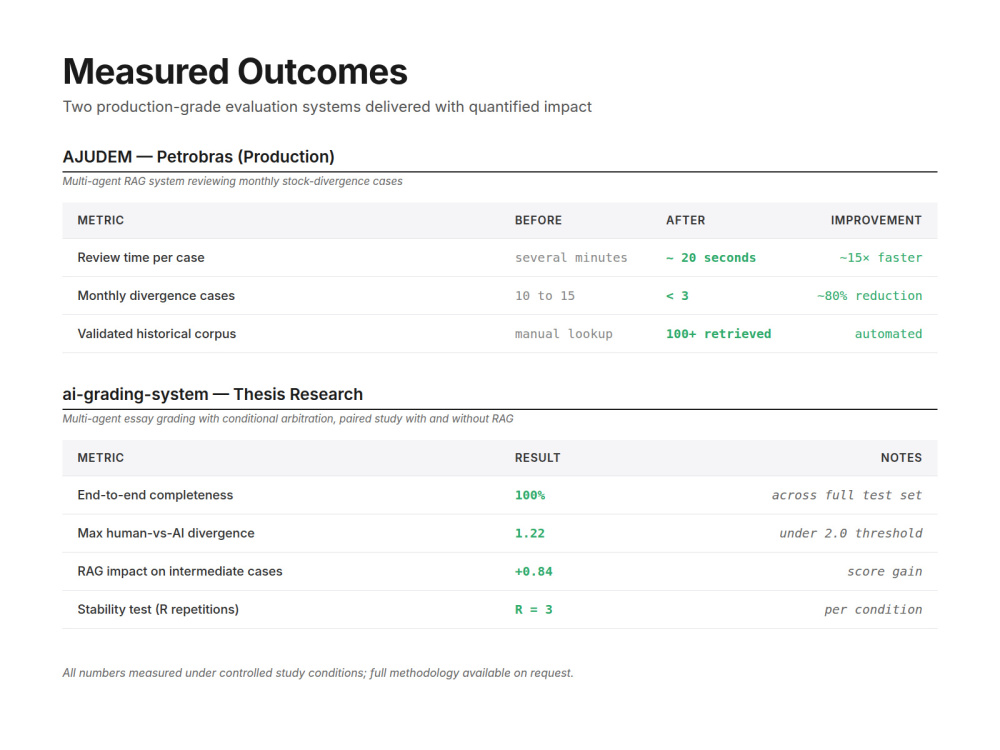Click the RESULT column header

tap(538, 458)
